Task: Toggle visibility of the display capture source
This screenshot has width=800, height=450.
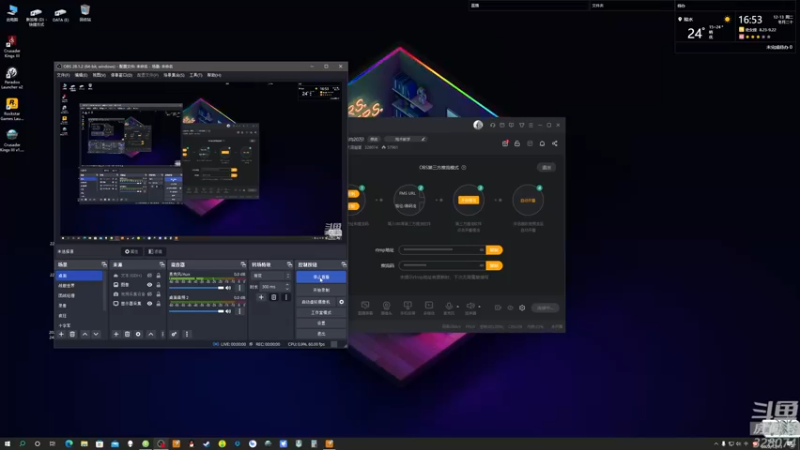Action: coord(149,303)
